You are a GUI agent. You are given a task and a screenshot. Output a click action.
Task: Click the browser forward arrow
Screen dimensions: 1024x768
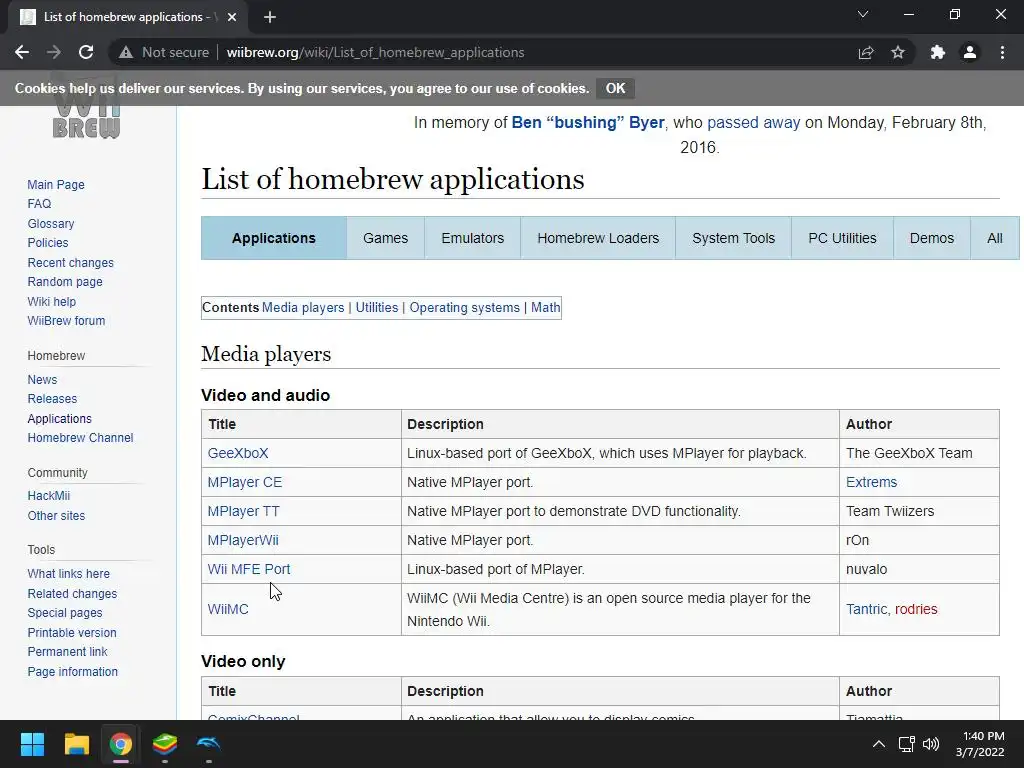pyautogui.click(x=54, y=52)
